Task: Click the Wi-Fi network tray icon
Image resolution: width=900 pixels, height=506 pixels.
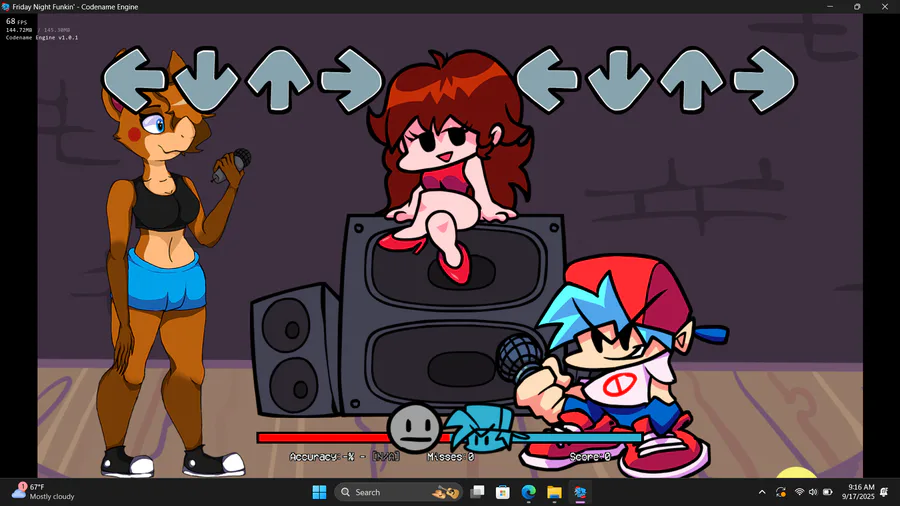Action: tap(799, 492)
